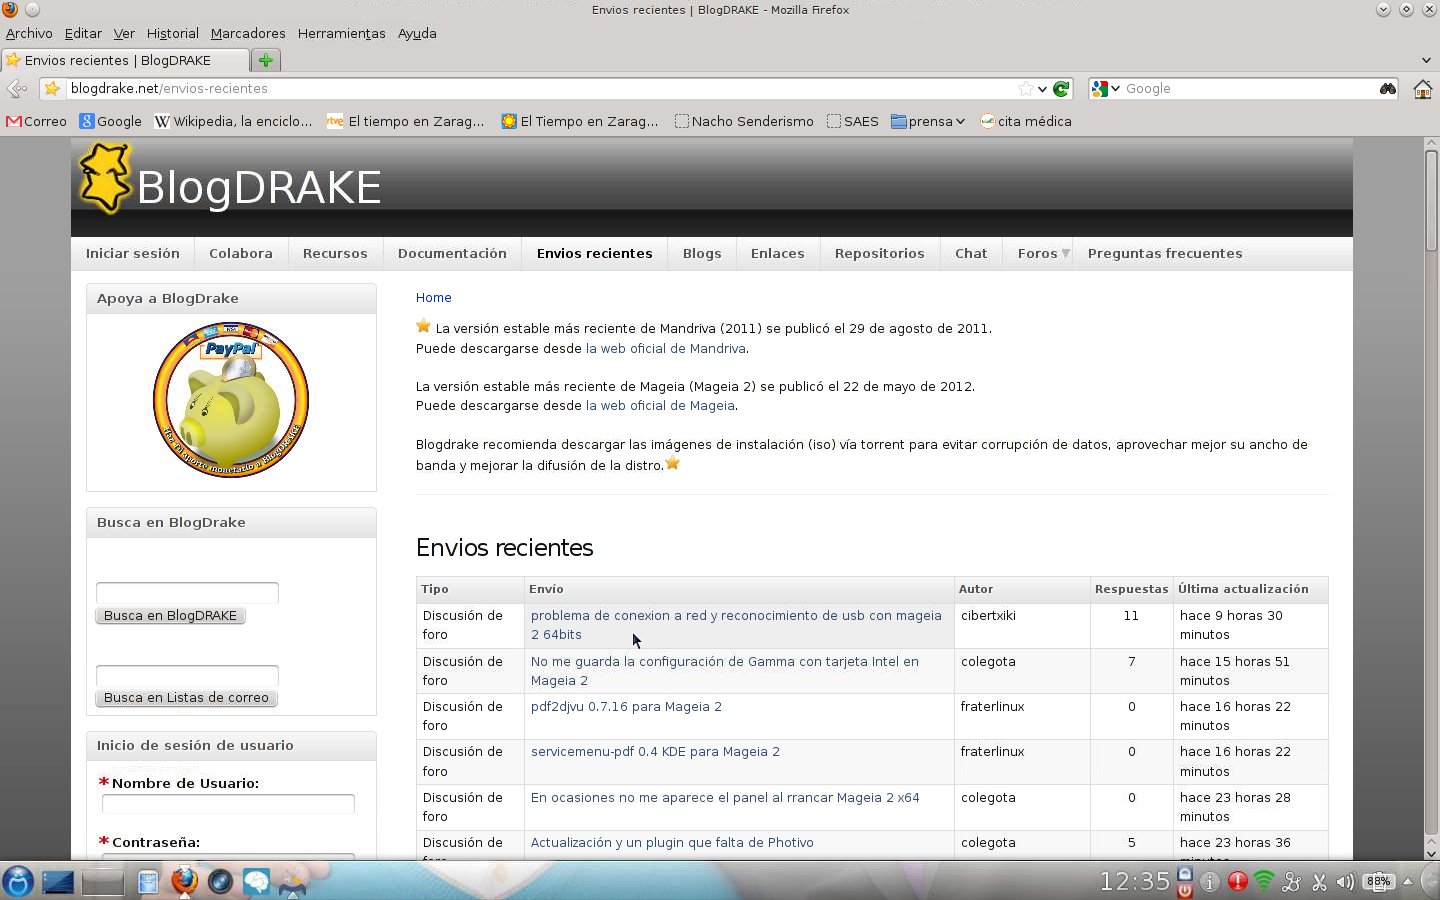
Task: Click the Firefox icon in the taskbar
Action: [184, 881]
